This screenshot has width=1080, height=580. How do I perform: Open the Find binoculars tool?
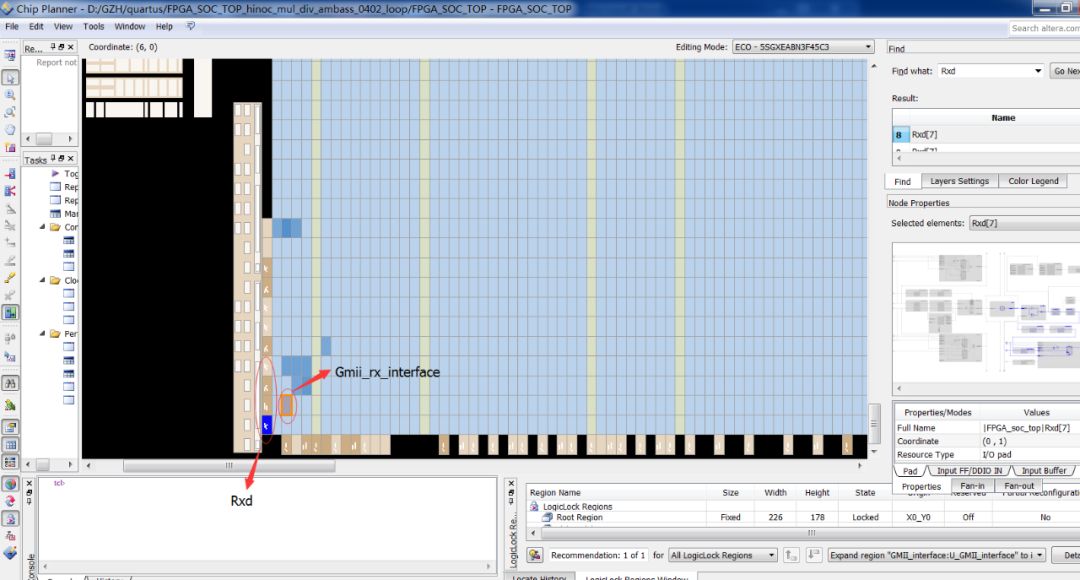[x=10, y=383]
